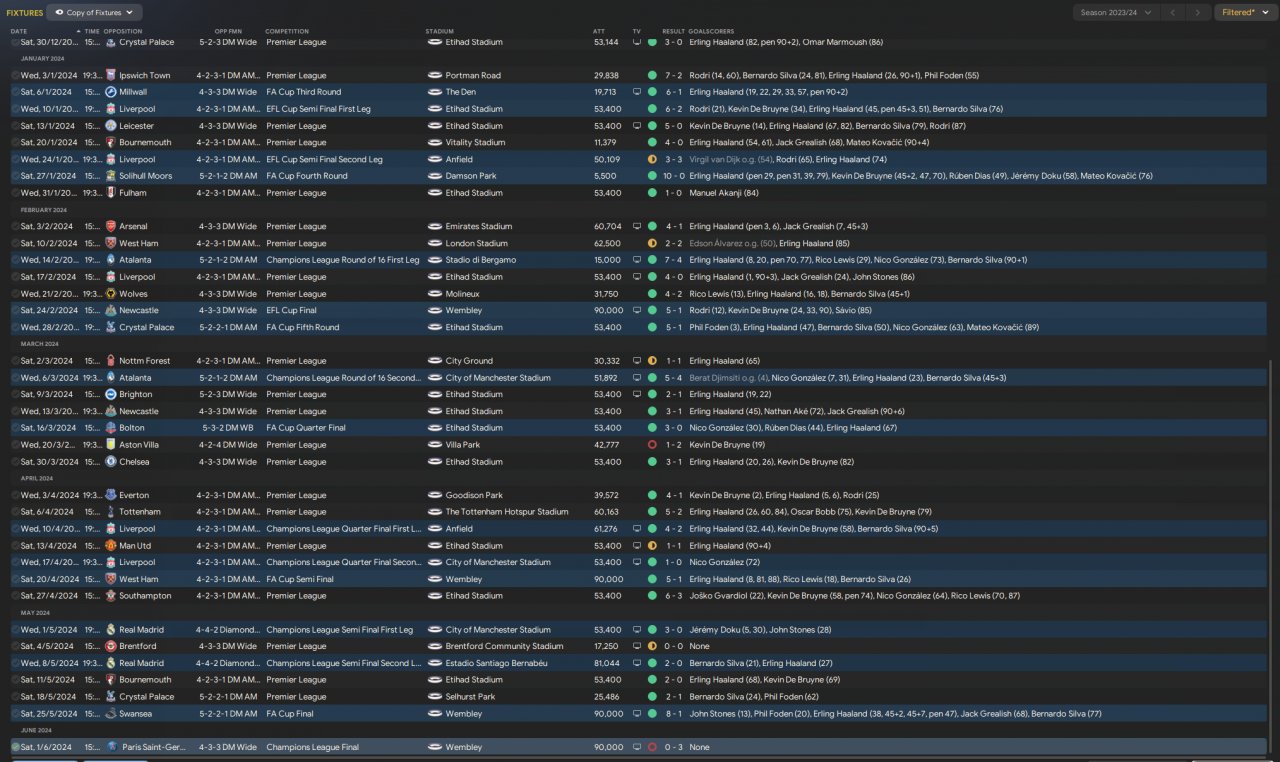Sort by the Date column header
The width and height of the screenshot is (1280, 762).
[x=19, y=31]
